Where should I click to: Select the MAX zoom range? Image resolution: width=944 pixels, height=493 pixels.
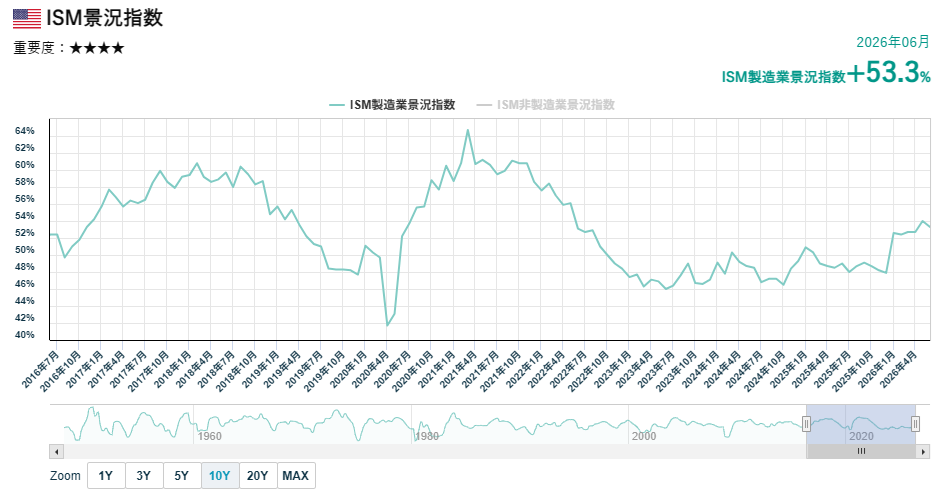click(x=296, y=476)
